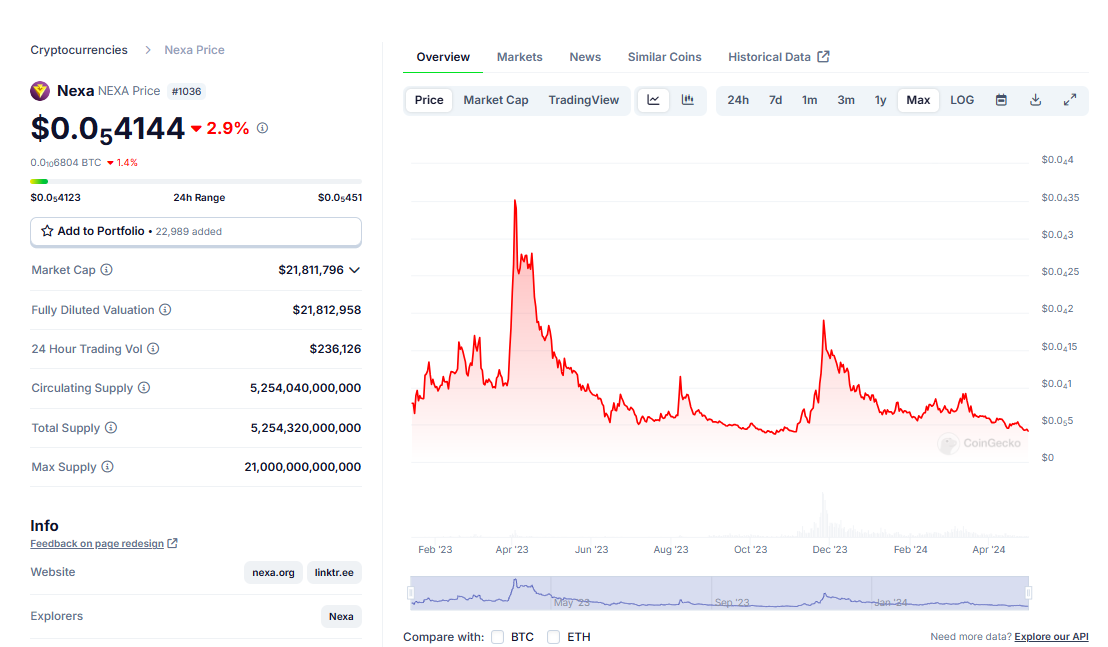Screen dimensions: 1108x647
Task: Open Feedback on page redesign link
Action: (x=97, y=544)
